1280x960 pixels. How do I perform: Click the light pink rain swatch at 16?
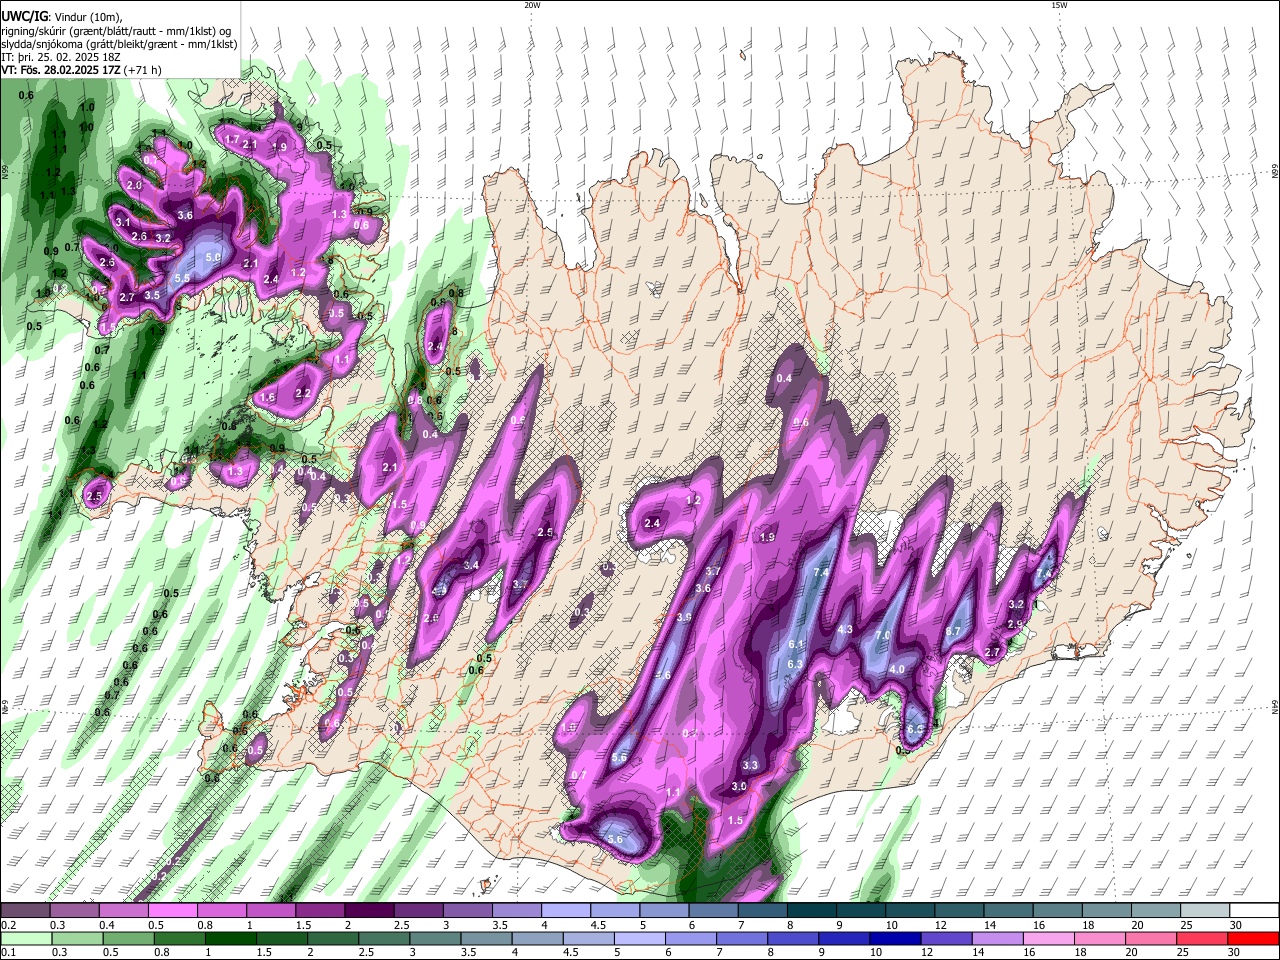1050,938
